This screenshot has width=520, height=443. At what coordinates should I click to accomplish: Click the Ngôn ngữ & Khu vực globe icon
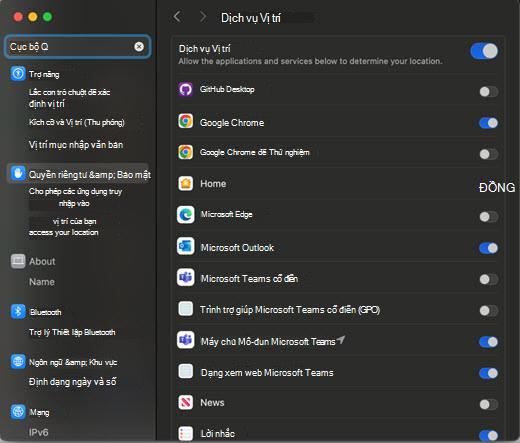tap(18, 361)
